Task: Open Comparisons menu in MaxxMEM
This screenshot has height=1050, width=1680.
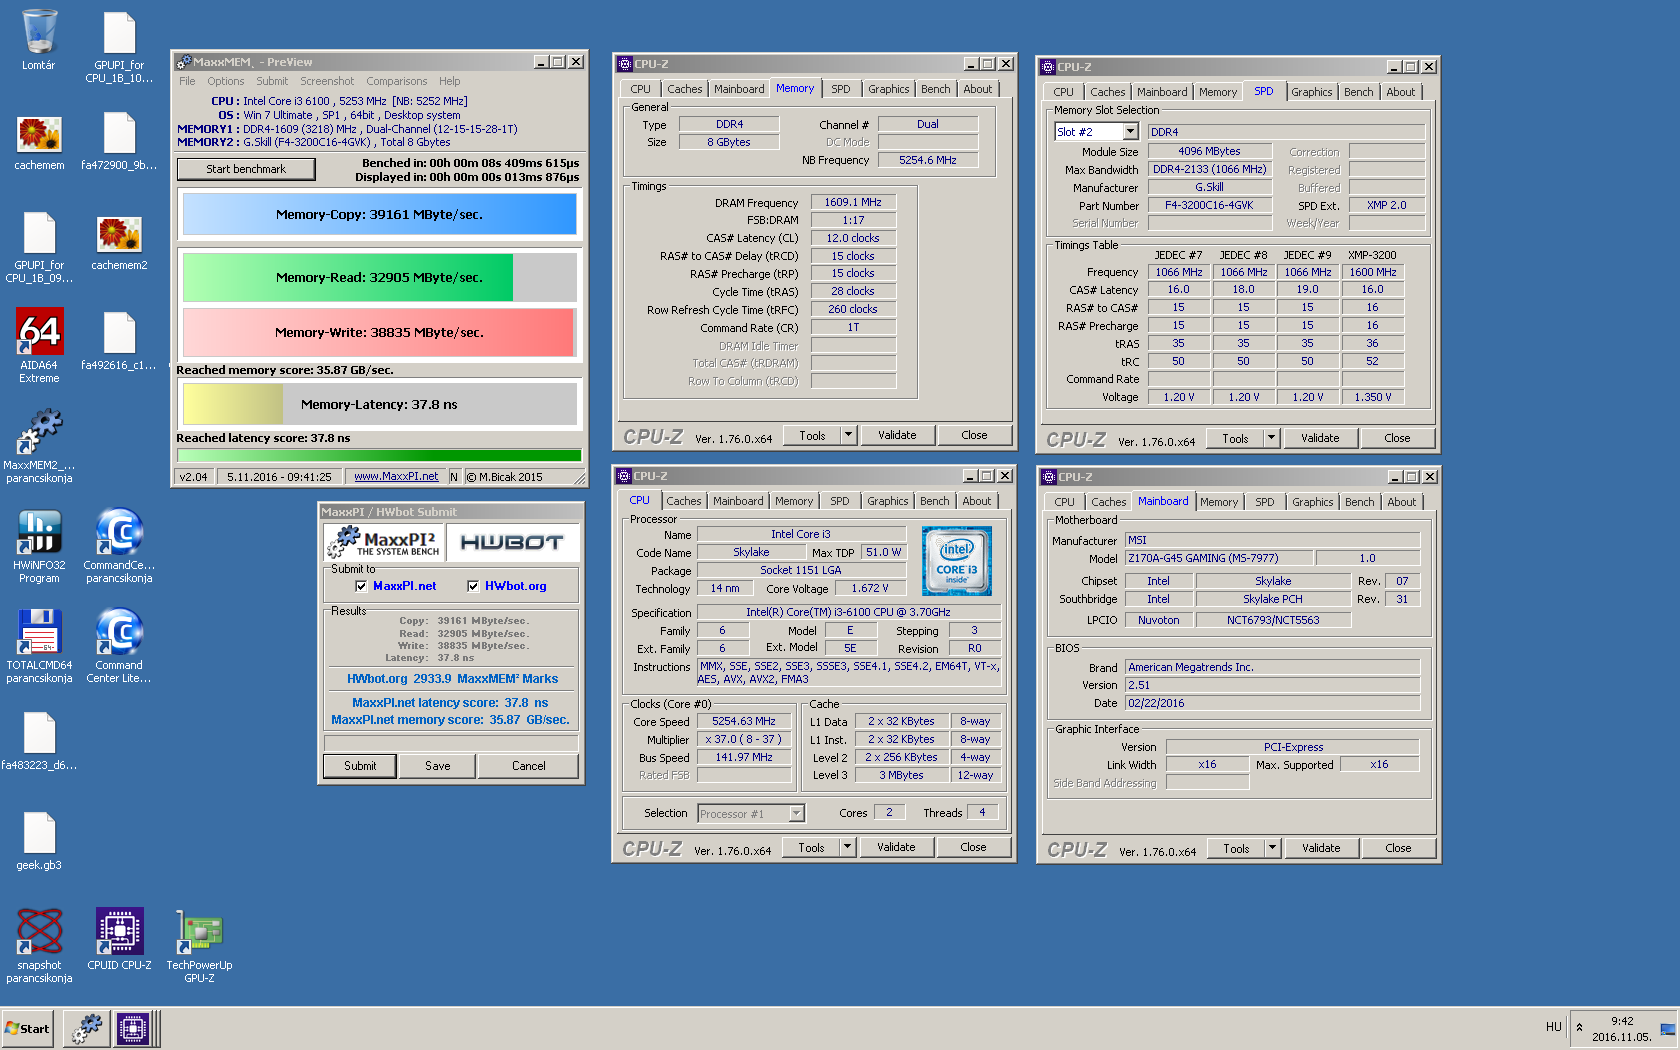Action: (396, 81)
